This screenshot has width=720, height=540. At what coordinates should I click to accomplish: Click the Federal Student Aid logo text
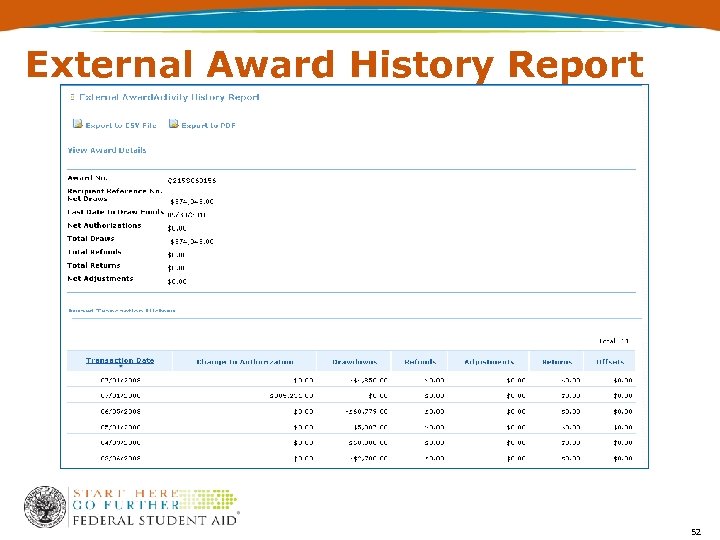[x=155, y=521]
